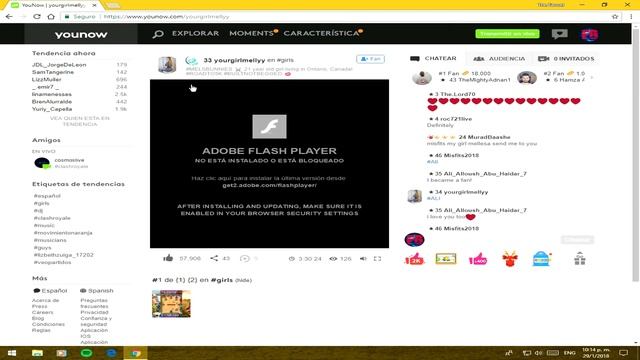Select the #español trending tag
This screenshot has width=640, height=360.
(47, 196)
